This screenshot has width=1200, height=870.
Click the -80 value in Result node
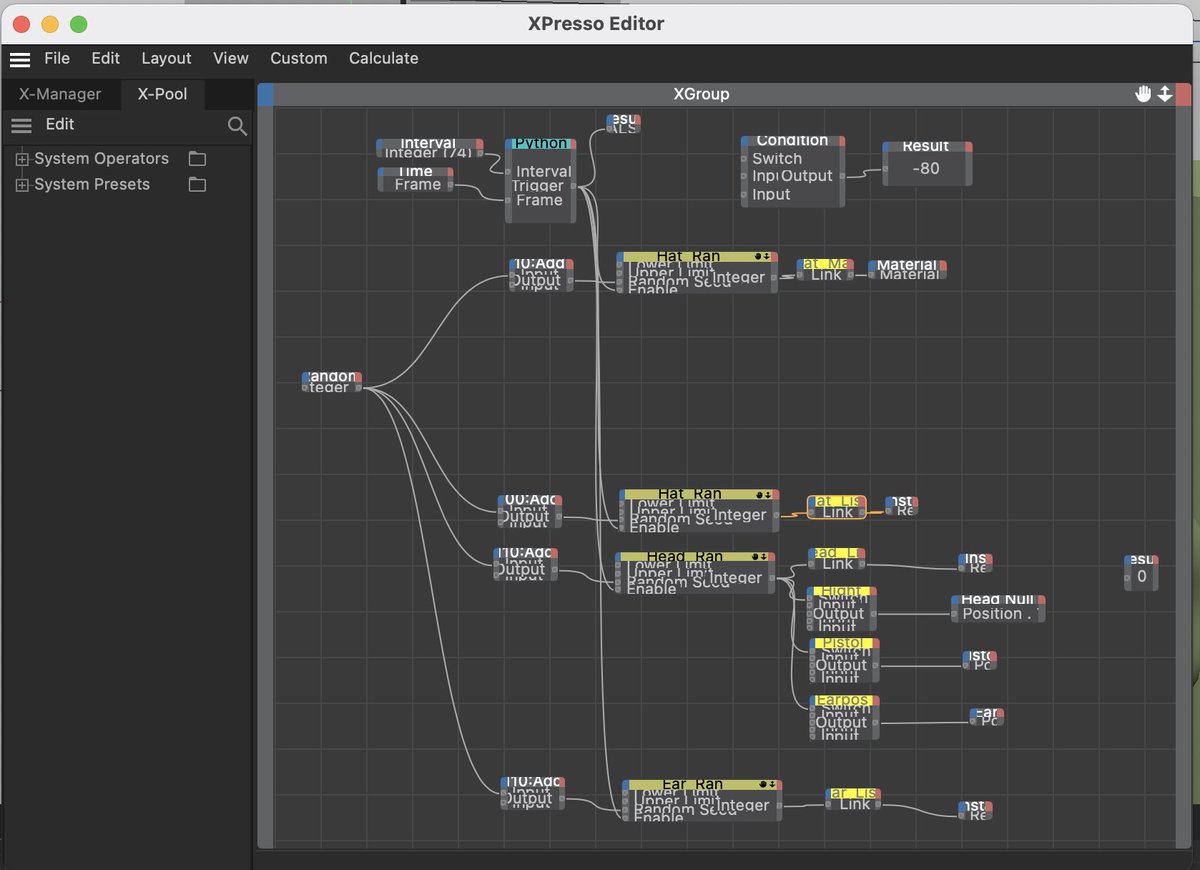click(x=926, y=169)
